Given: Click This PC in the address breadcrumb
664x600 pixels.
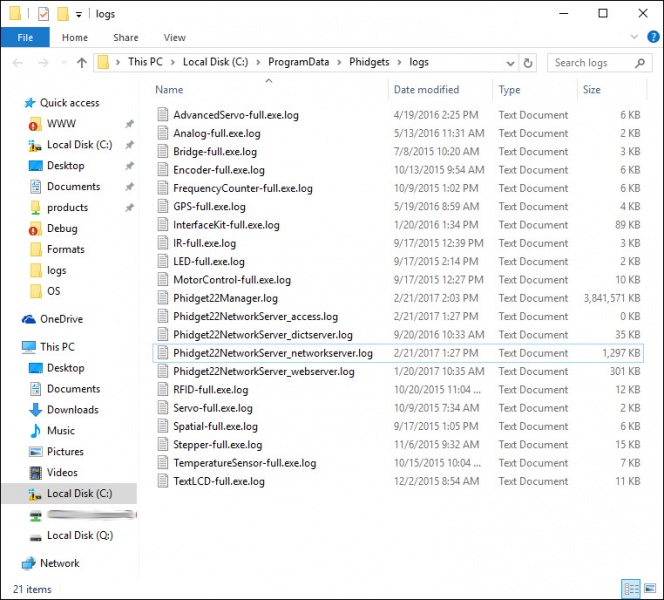Looking at the screenshot, I should (x=145, y=62).
